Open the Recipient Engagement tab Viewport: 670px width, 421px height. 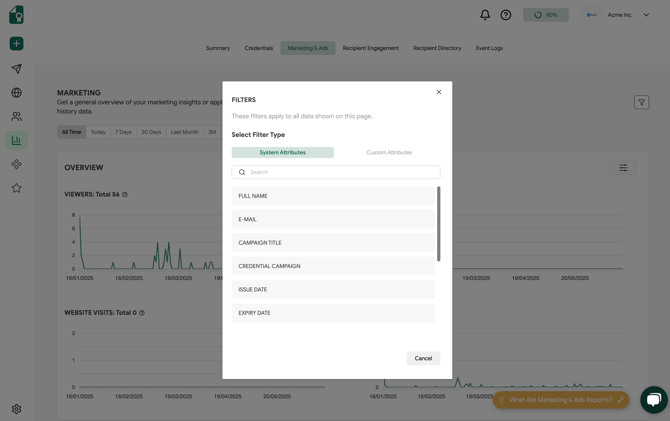370,48
